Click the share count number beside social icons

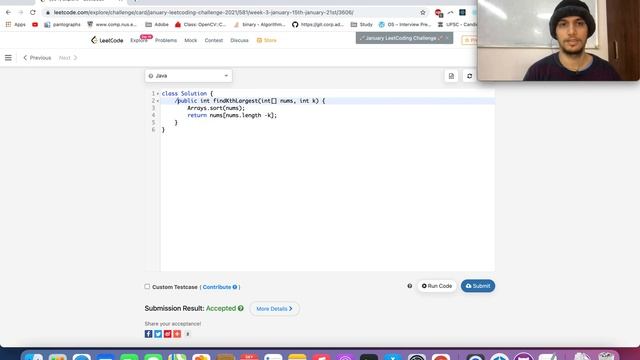pos(188,334)
